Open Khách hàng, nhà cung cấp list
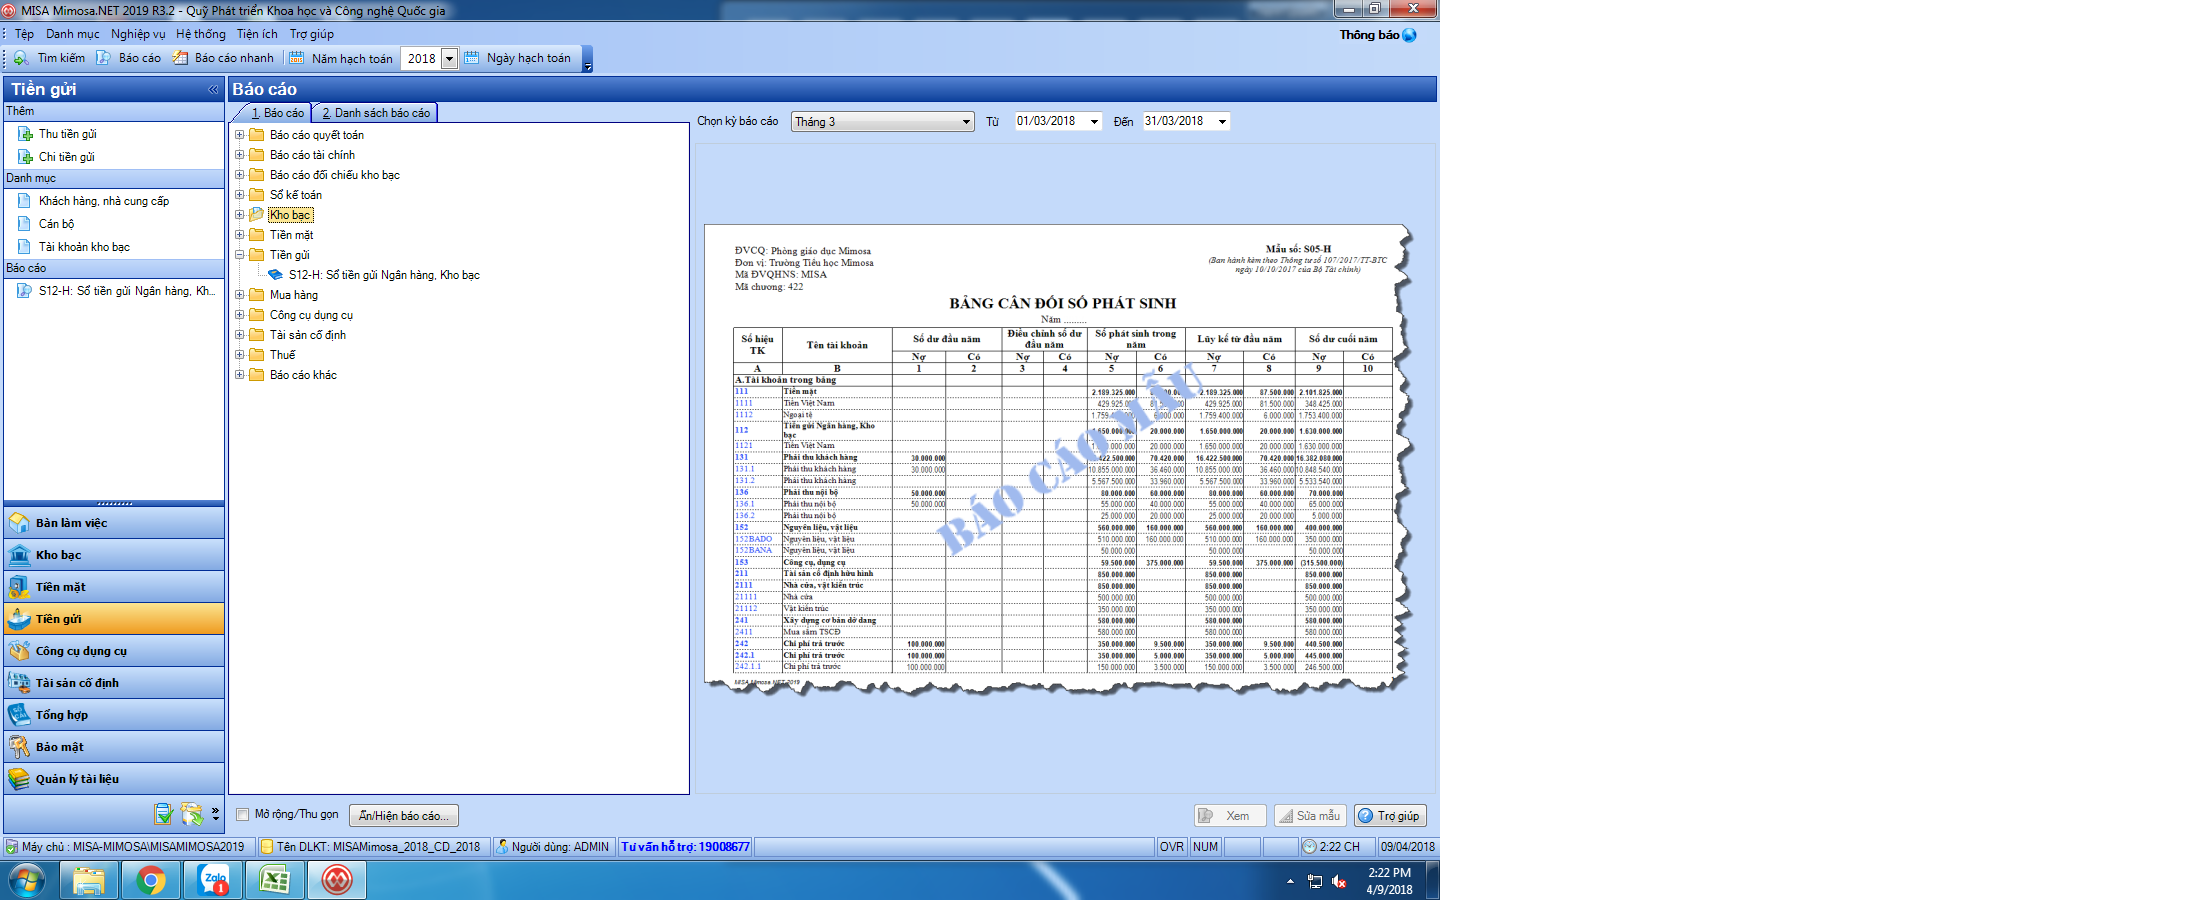2188x900 pixels. [x=104, y=201]
